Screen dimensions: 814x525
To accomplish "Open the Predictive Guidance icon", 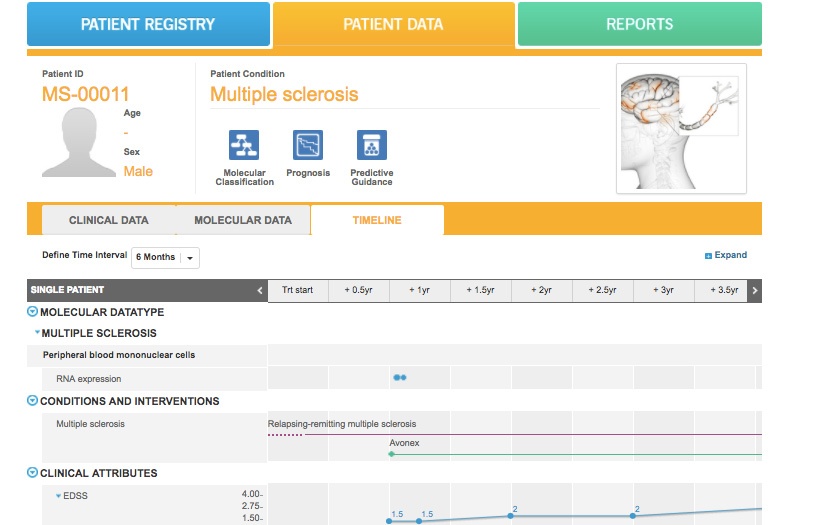I will 372,145.
